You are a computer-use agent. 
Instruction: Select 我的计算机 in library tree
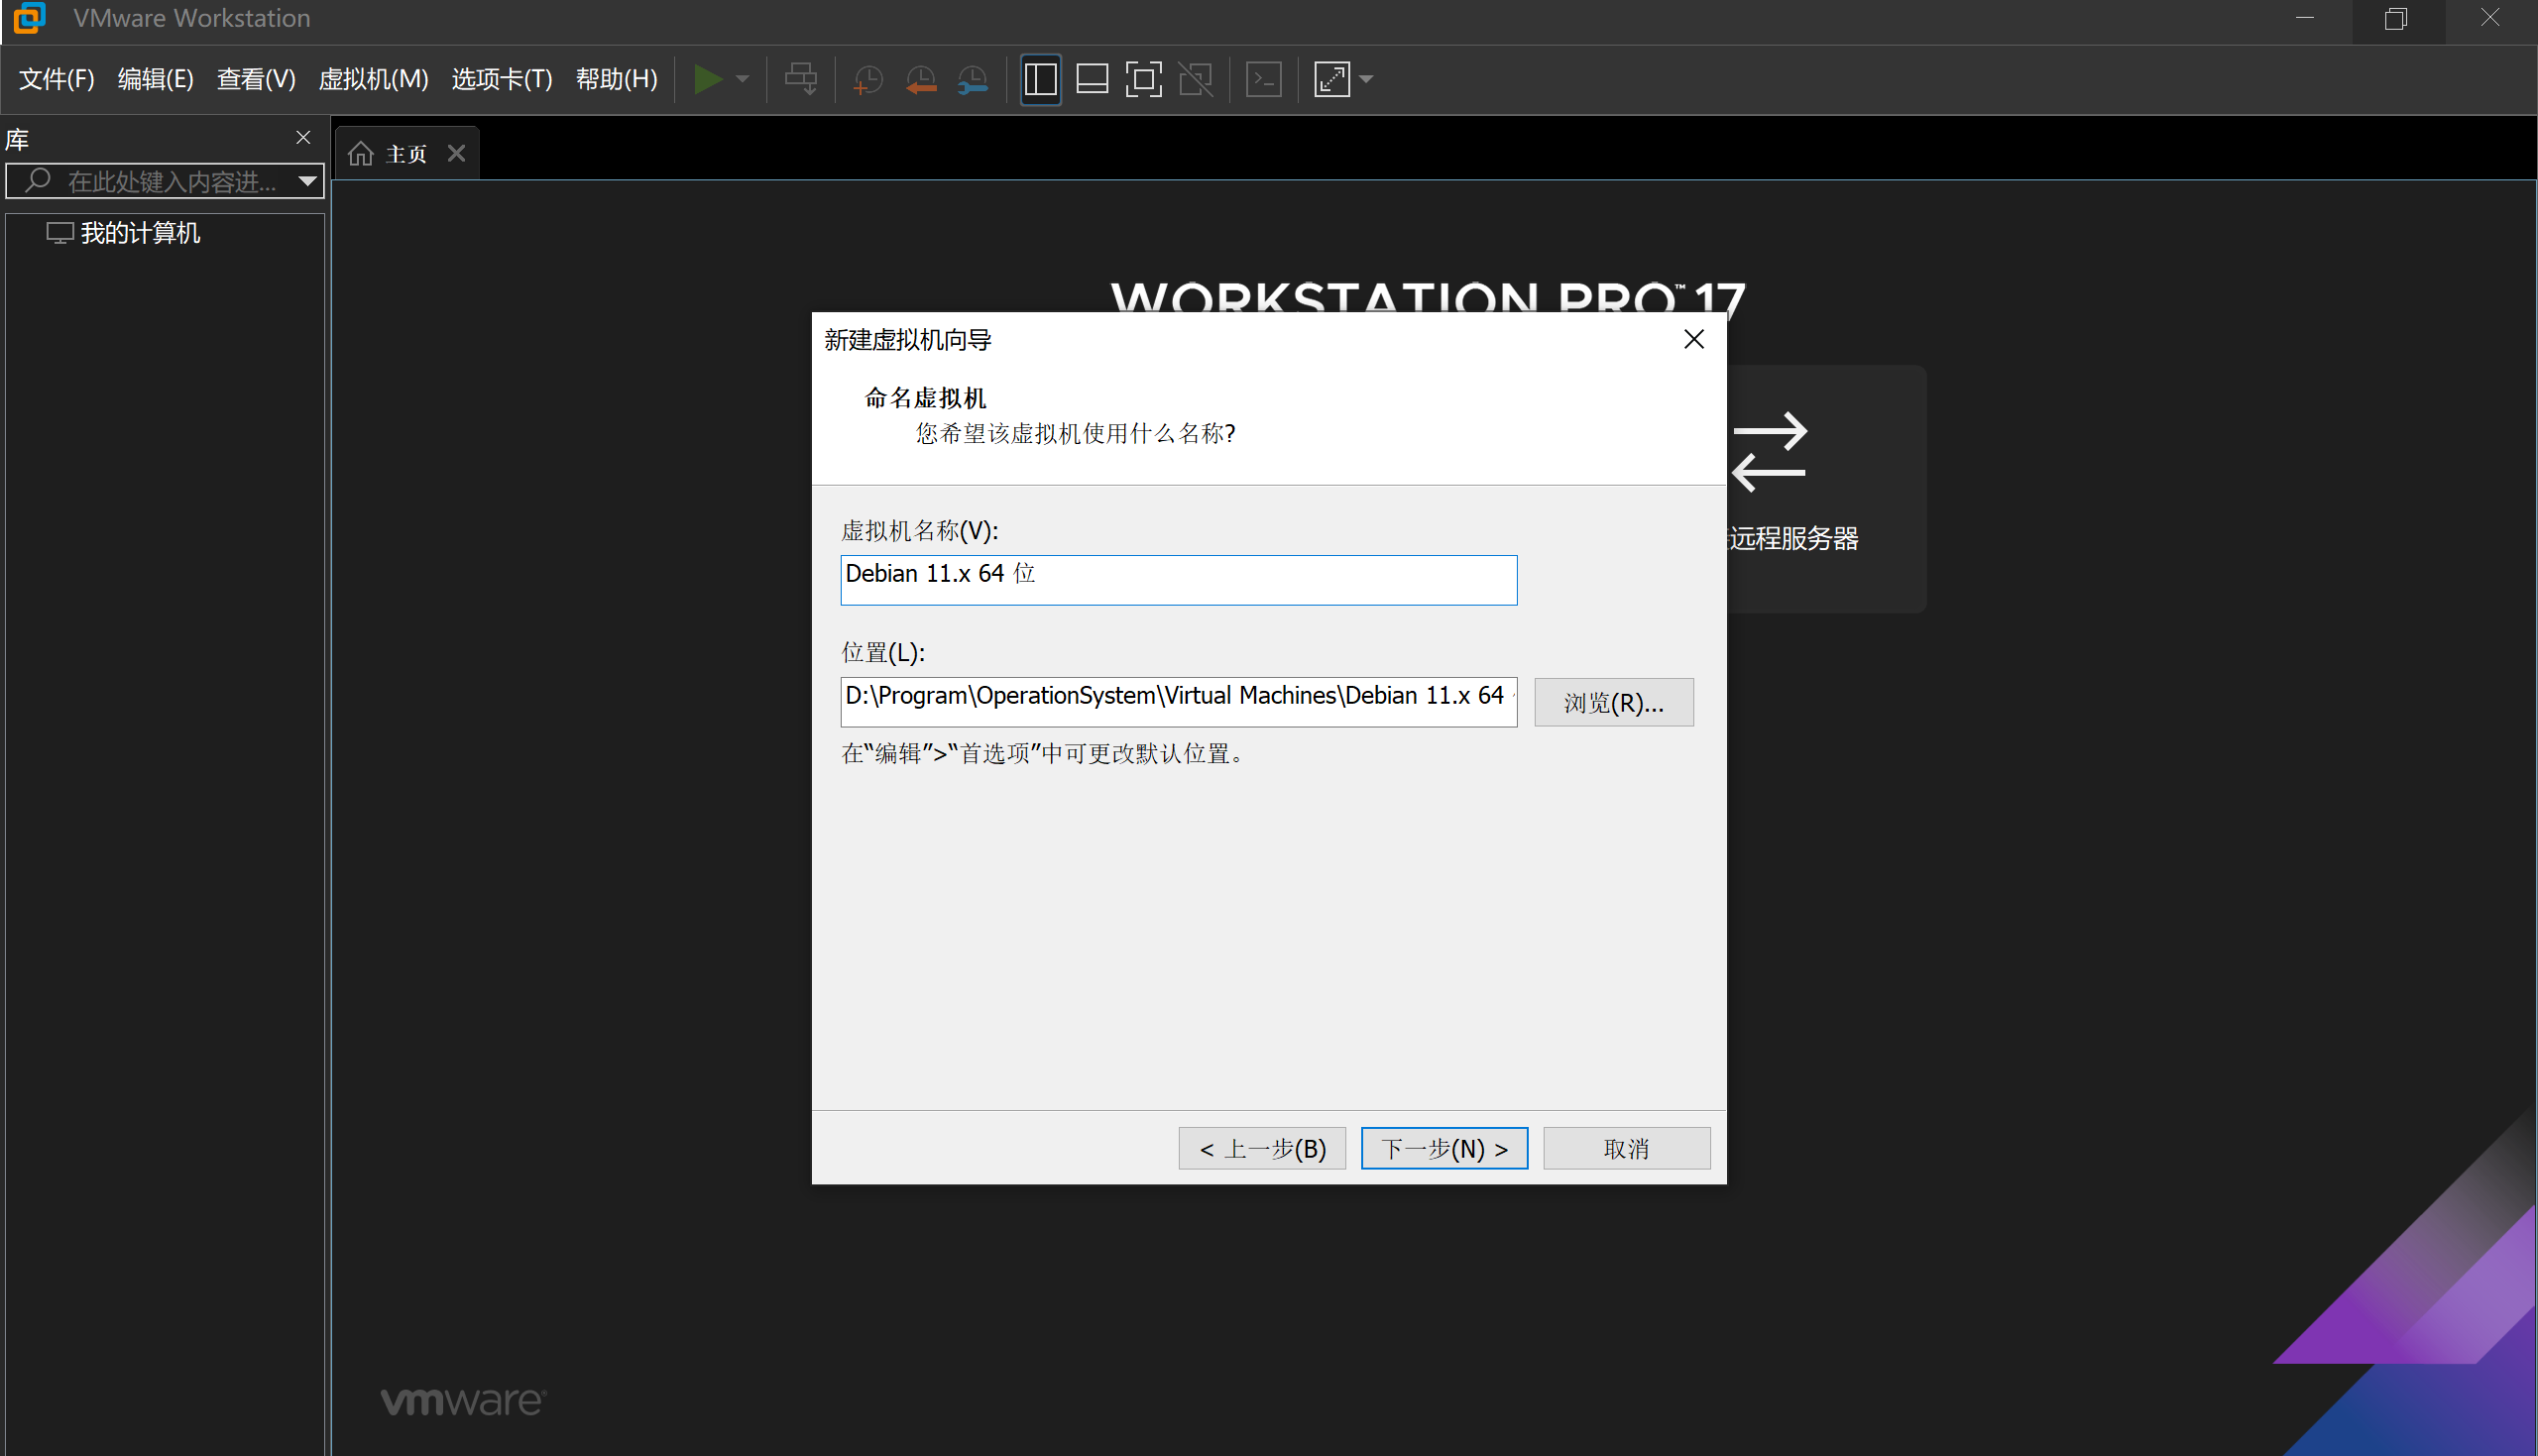[x=140, y=233]
